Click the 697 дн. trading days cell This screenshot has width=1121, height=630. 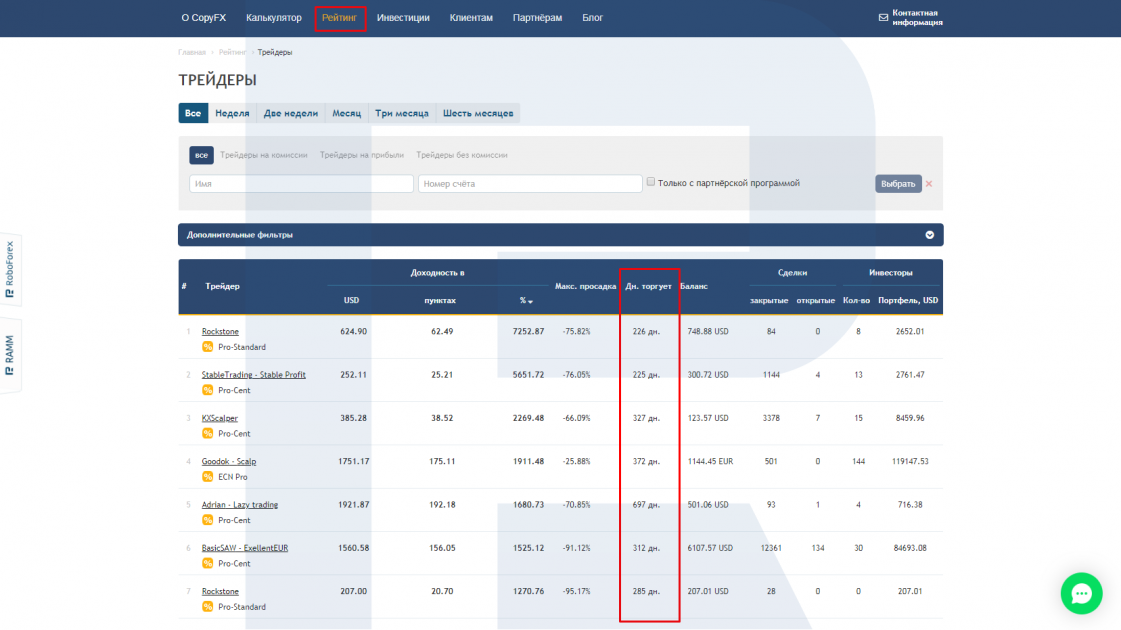click(646, 505)
